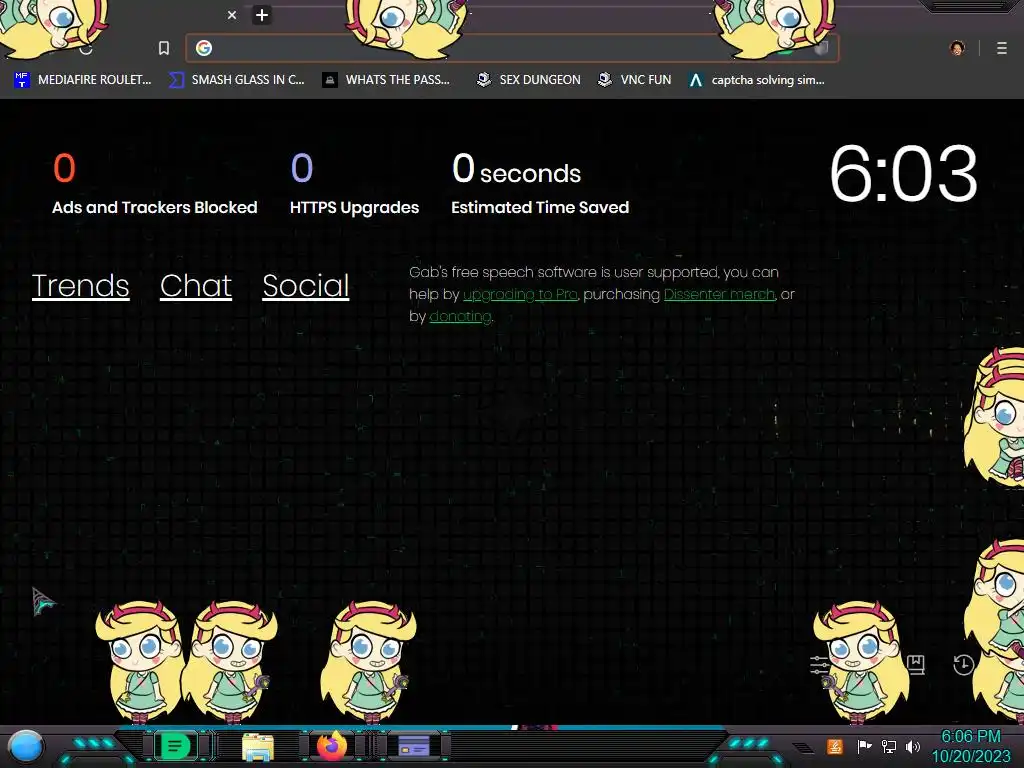Open the Action Center flag icon

click(x=864, y=746)
